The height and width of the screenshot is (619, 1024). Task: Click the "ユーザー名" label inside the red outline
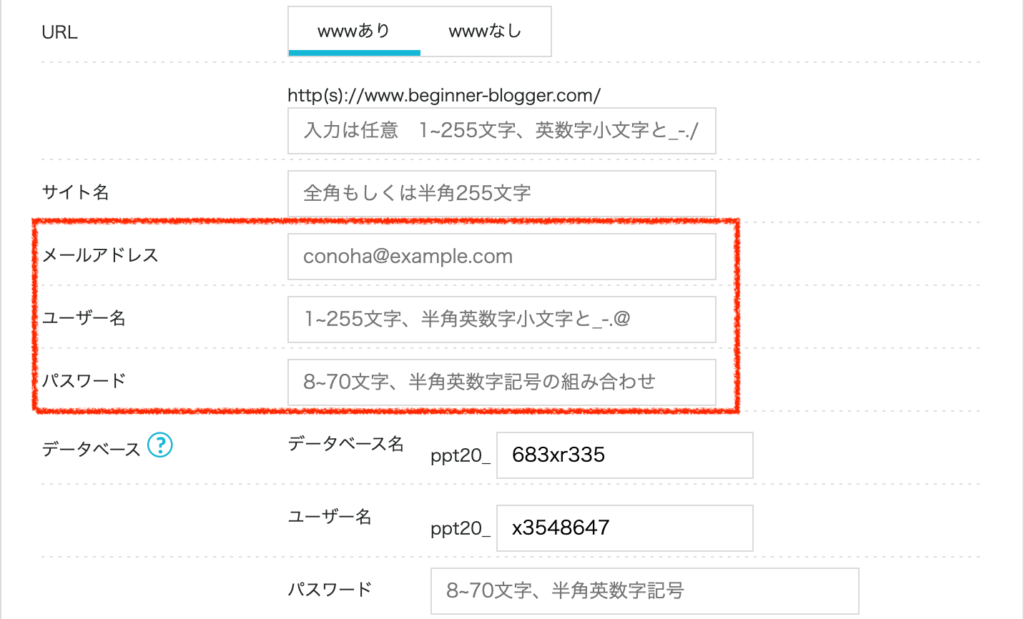coord(83,318)
